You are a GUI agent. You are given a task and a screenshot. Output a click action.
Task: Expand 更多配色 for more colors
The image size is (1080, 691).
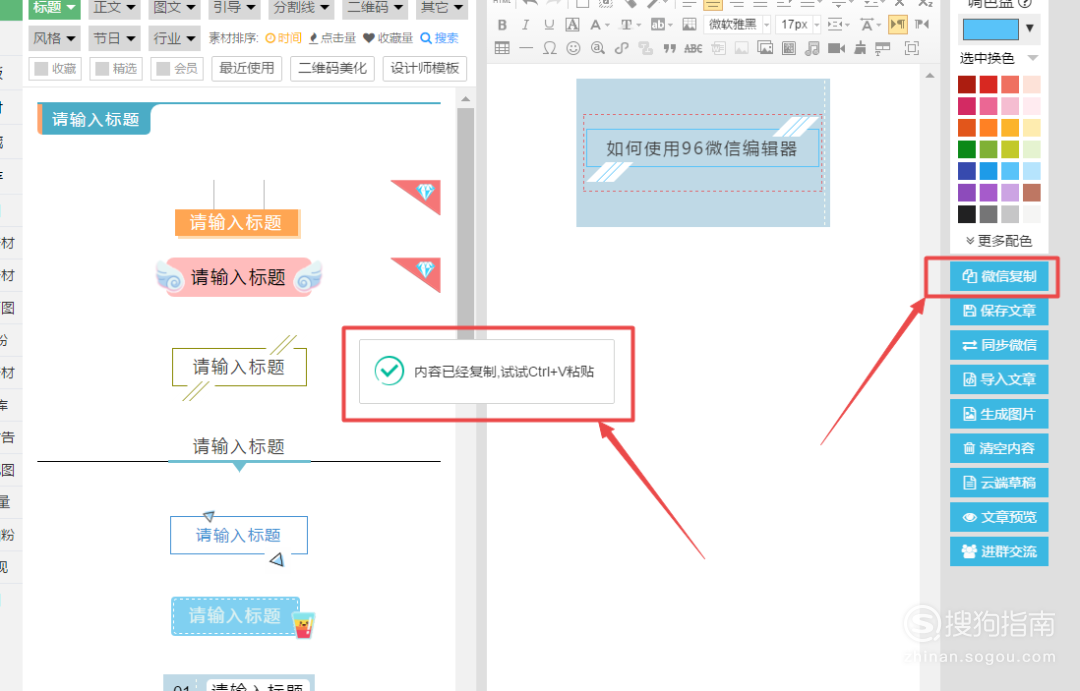(999, 240)
